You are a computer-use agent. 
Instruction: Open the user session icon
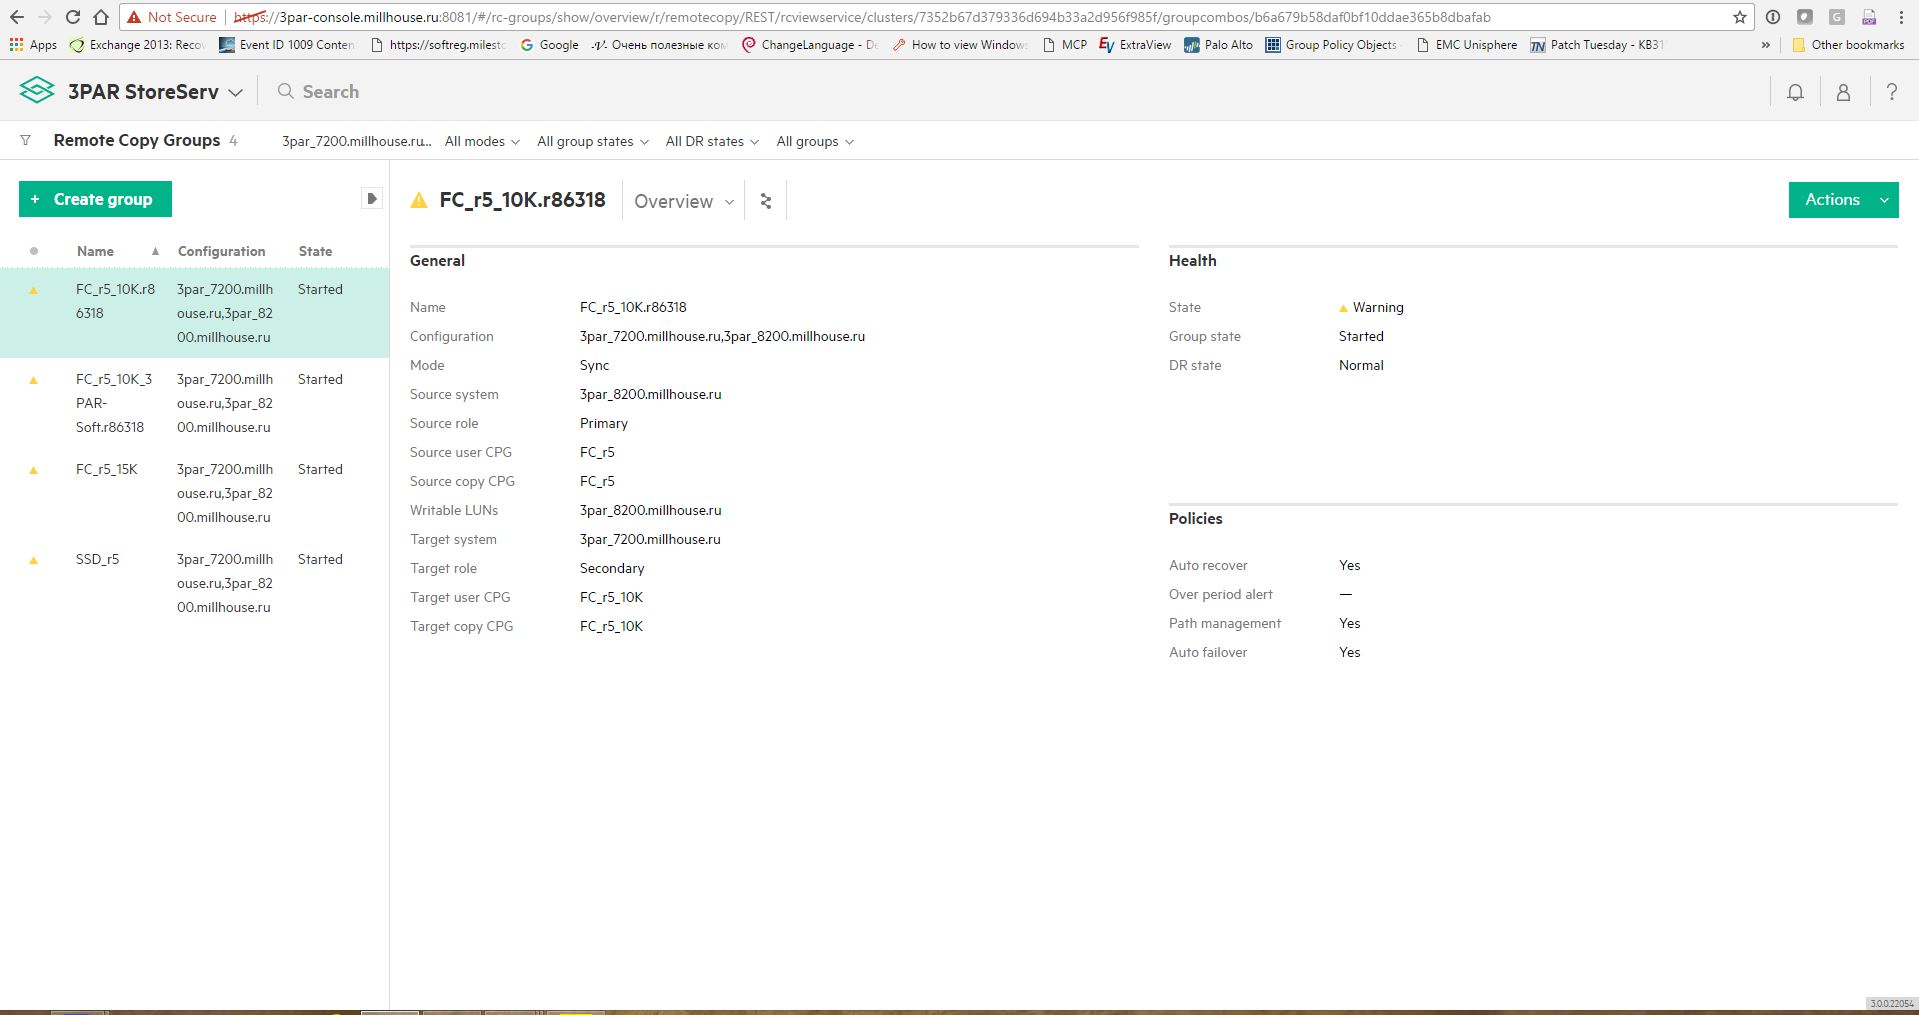(1843, 92)
